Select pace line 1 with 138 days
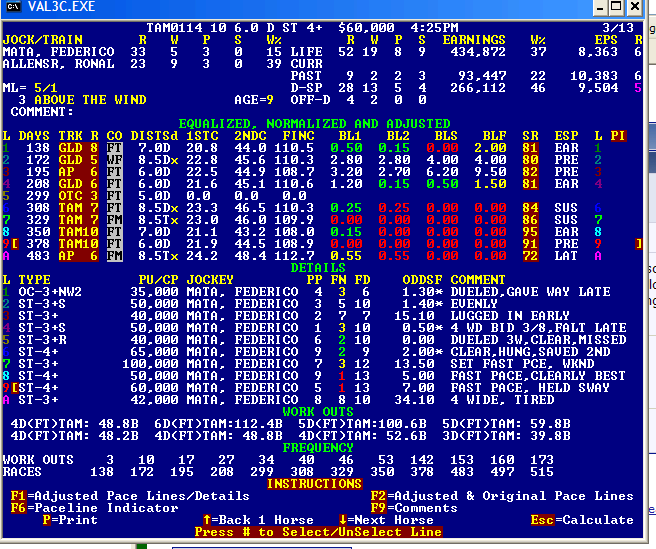 click(322, 148)
